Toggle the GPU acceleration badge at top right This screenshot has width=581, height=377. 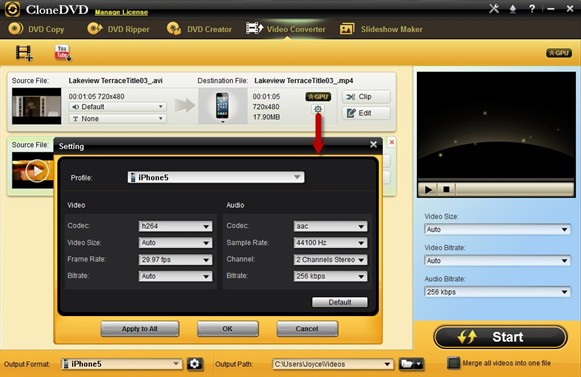click(559, 53)
